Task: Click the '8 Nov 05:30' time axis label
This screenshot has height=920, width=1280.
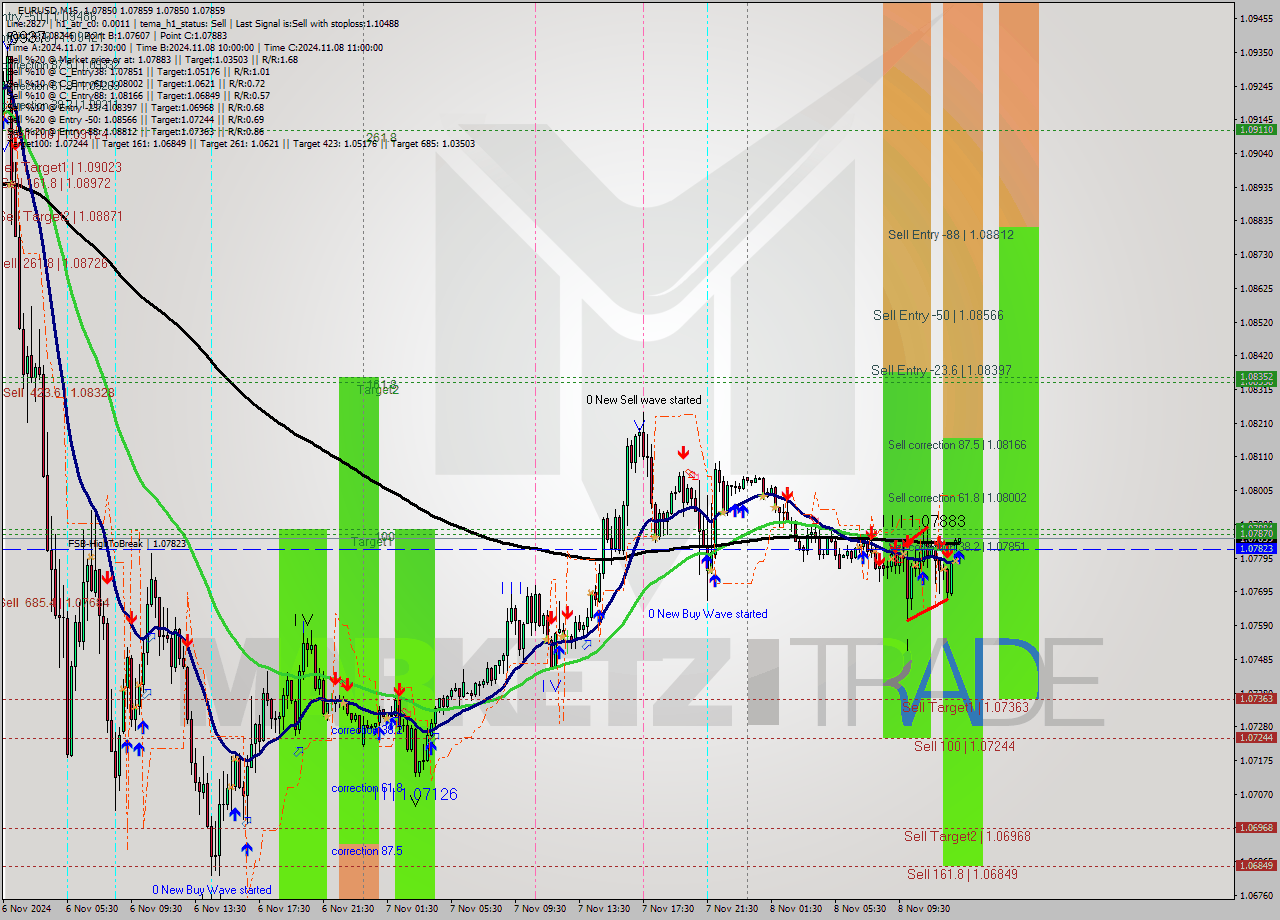Action: click(861, 909)
